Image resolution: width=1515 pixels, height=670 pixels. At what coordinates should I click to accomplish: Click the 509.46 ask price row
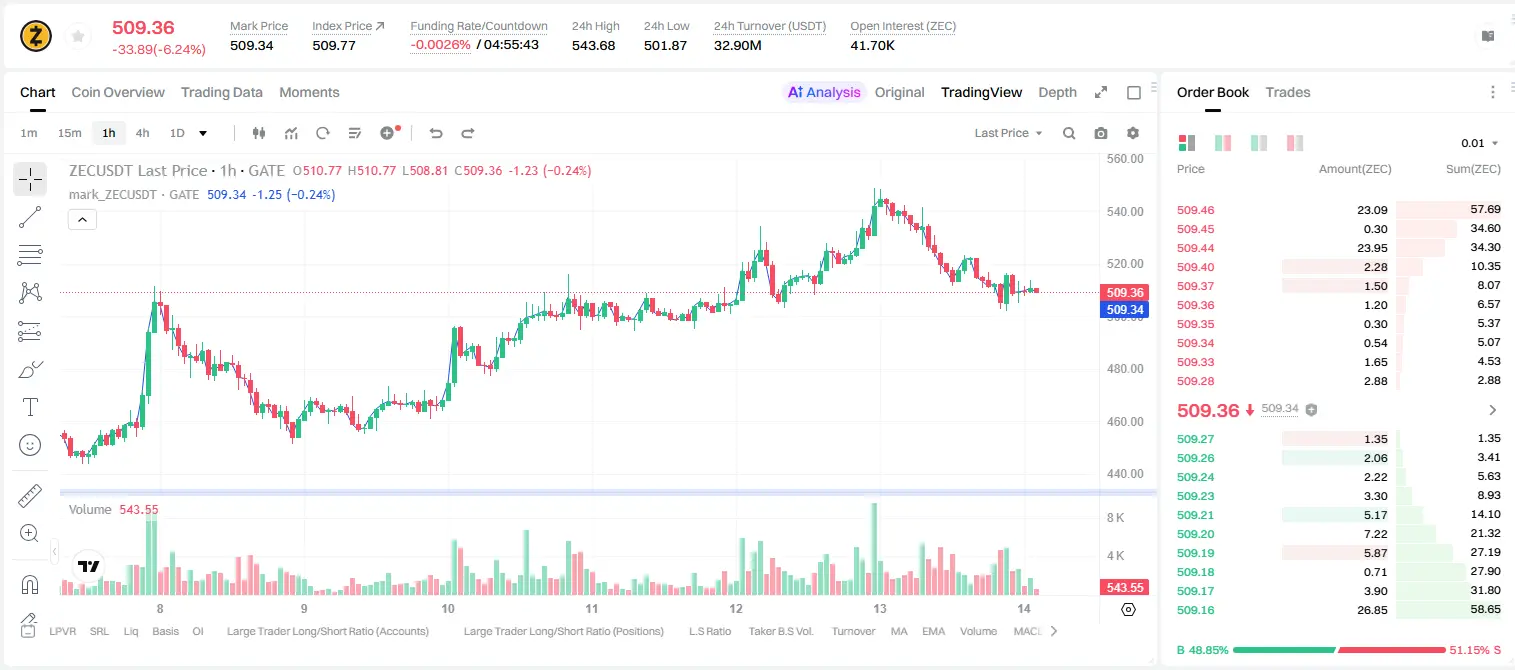point(1339,210)
